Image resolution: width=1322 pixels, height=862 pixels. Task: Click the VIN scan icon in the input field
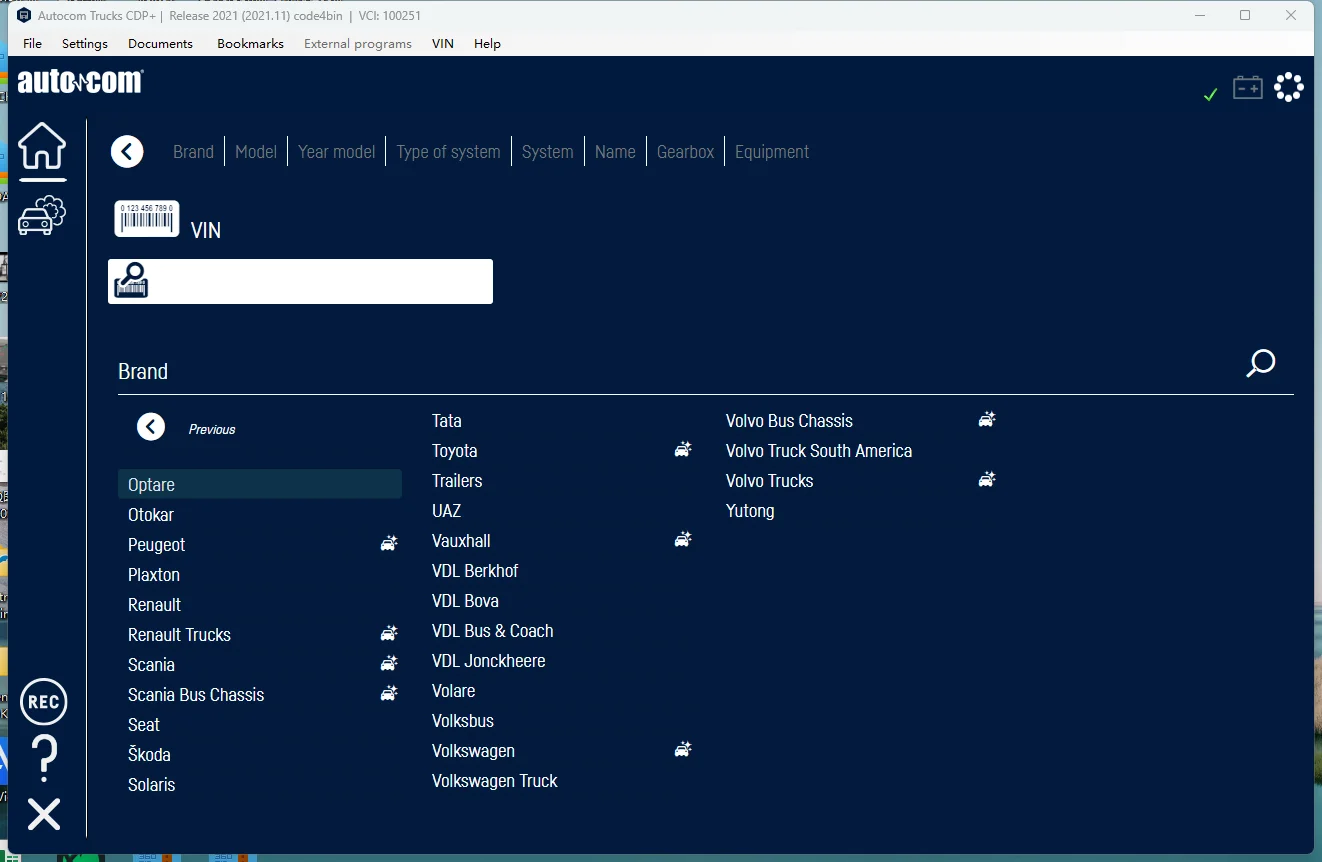click(x=131, y=281)
